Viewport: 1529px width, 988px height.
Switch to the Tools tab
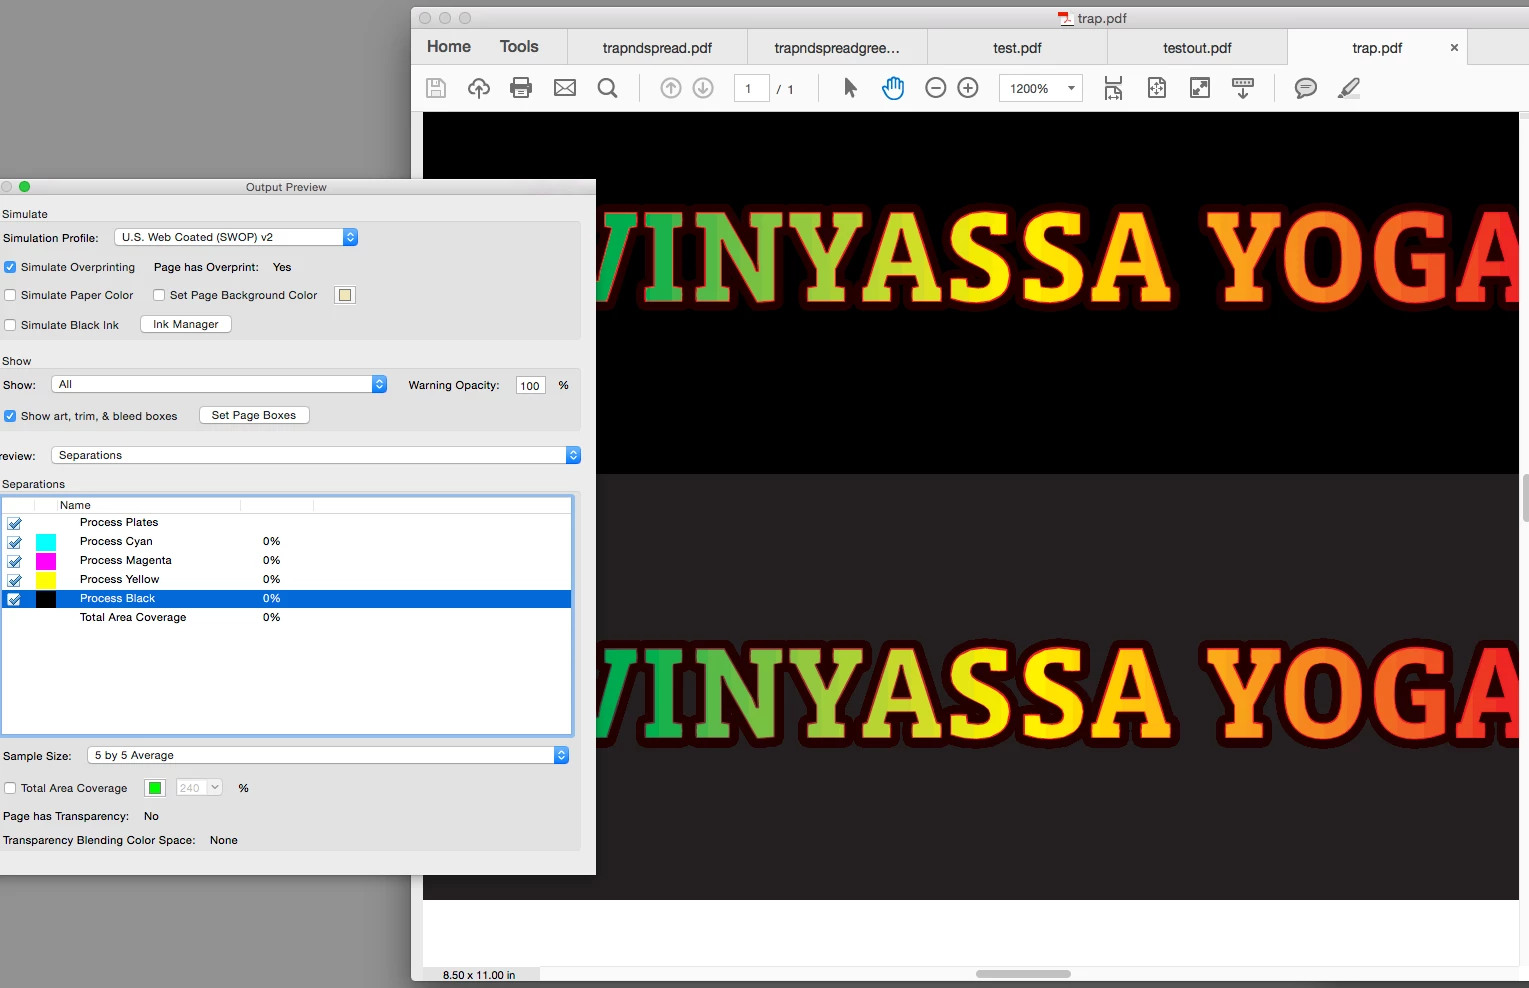coord(519,47)
